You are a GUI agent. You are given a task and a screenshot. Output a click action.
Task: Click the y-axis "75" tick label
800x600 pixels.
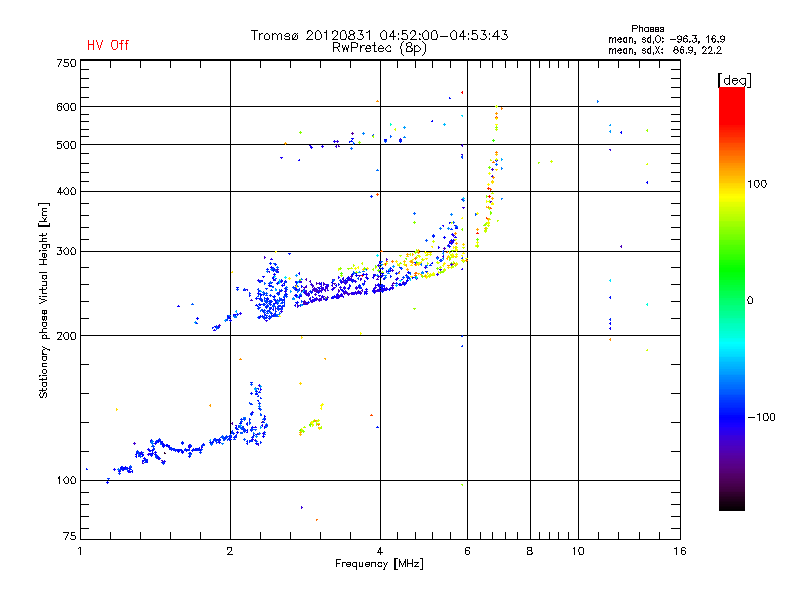pos(70,536)
